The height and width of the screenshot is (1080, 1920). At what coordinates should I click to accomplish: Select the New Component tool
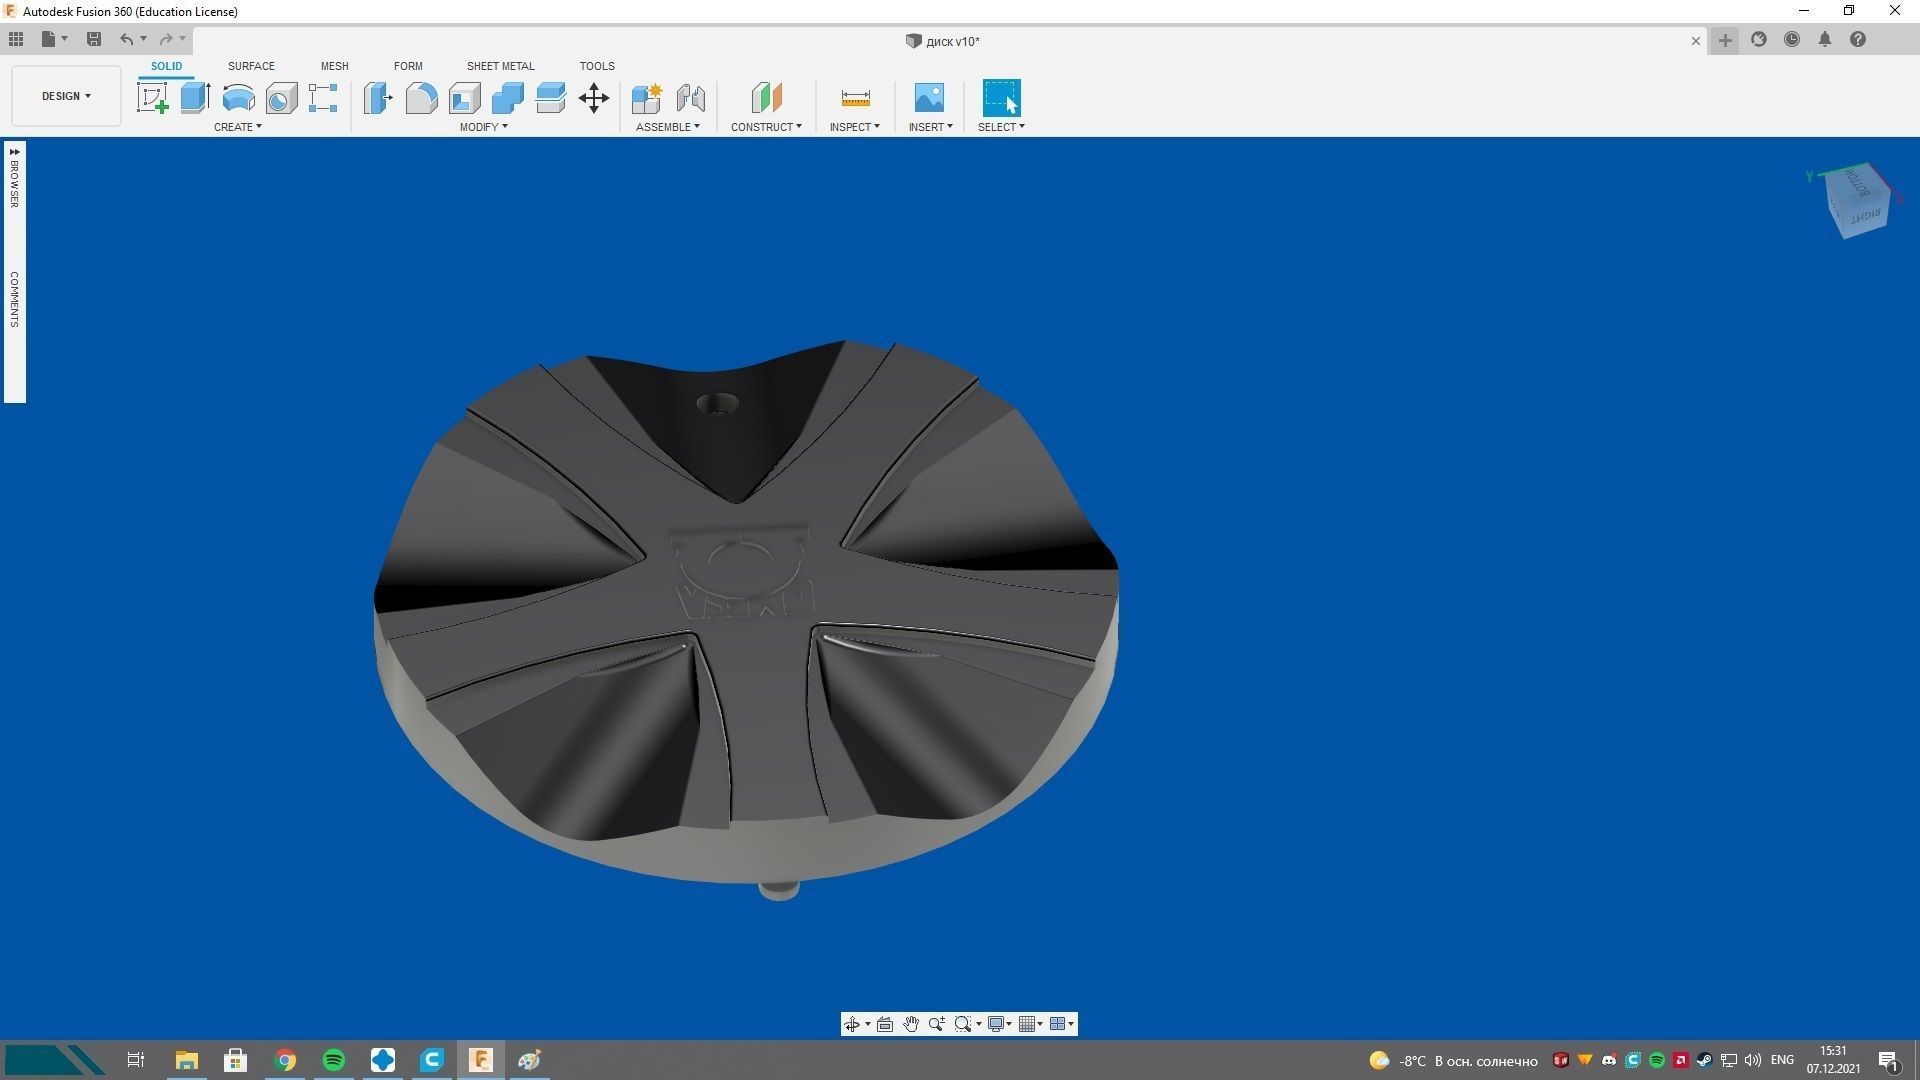point(647,98)
